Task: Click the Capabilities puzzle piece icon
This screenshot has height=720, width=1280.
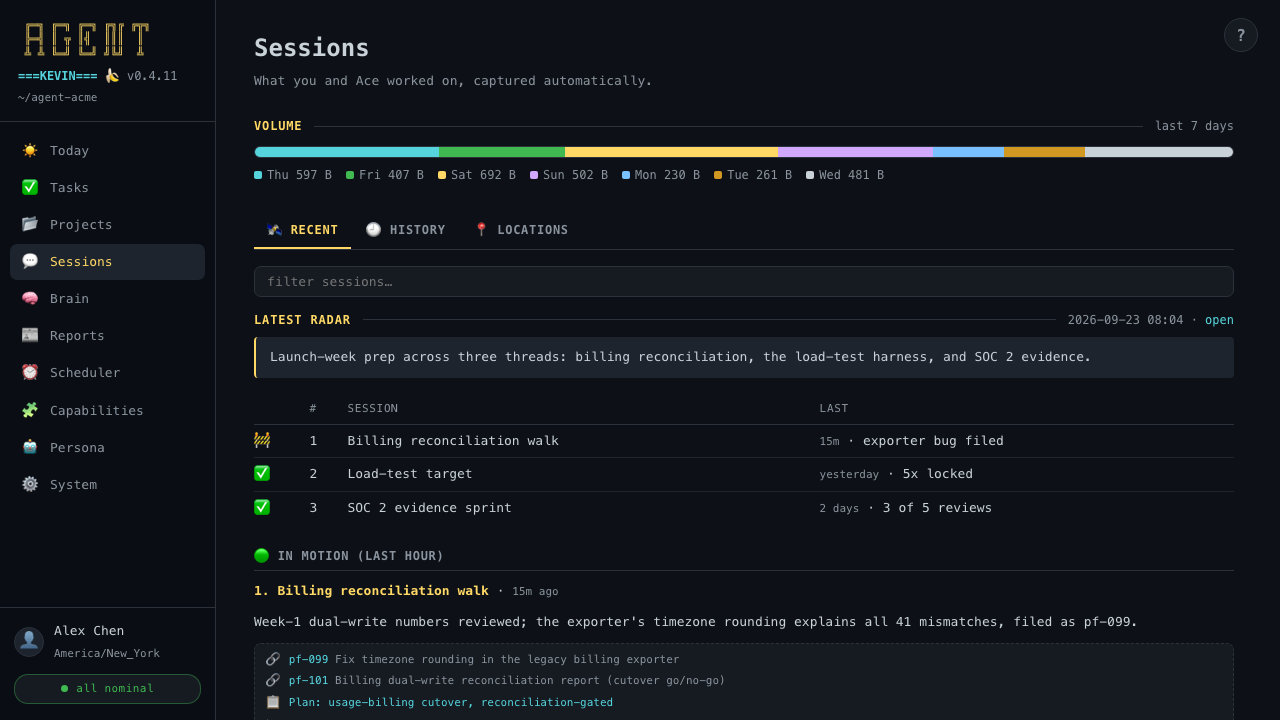Action: [x=30, y=410]
